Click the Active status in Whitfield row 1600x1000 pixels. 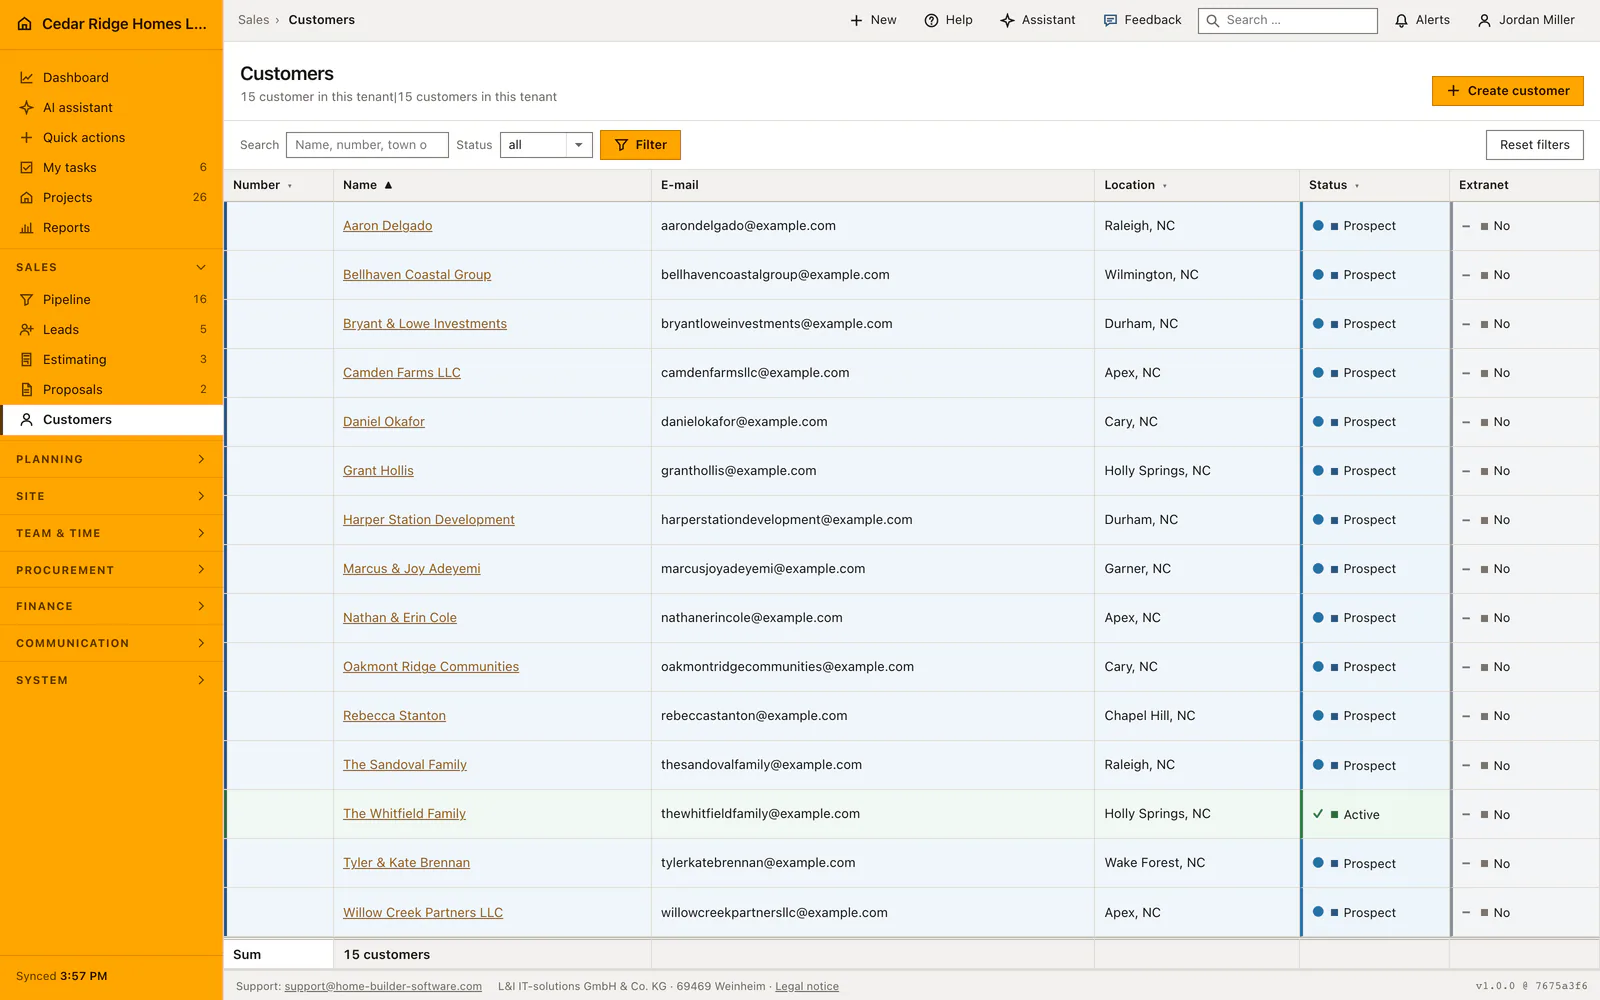click(1361, 815)
